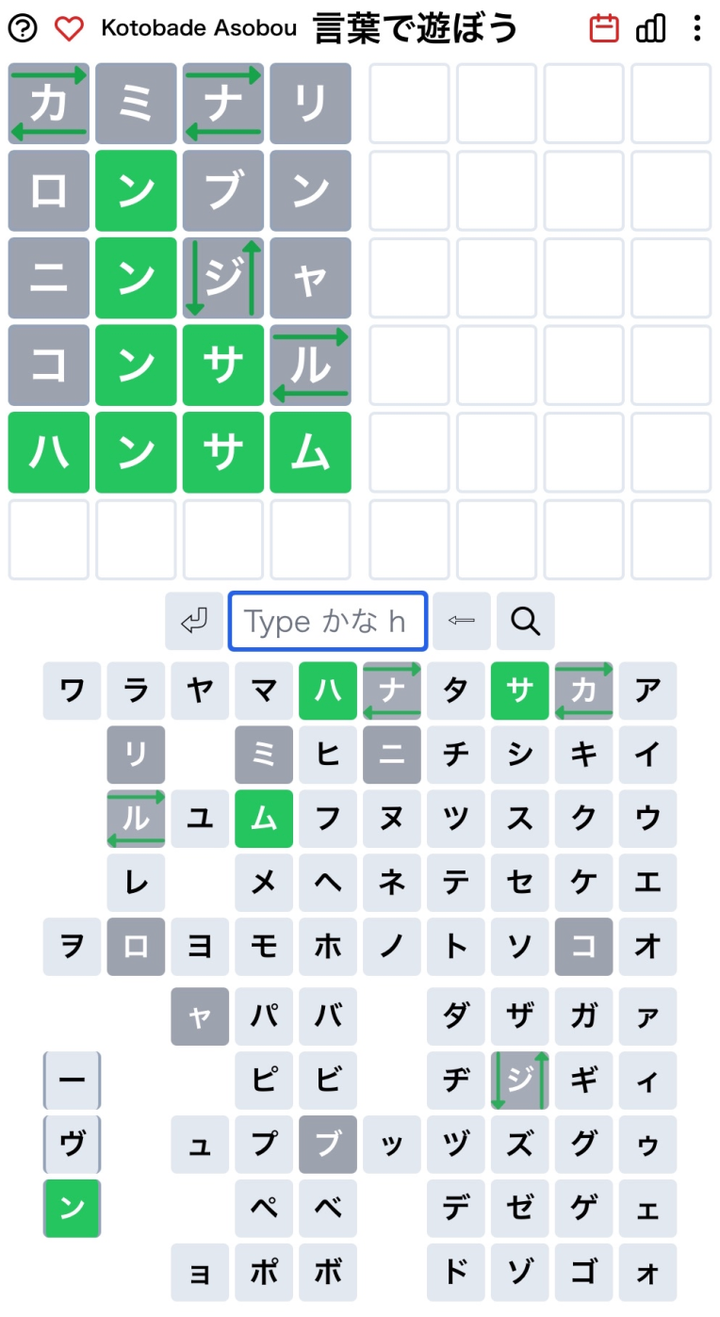Click the red heart icon
Viewport: 720px width, 1317px height.
coord(69,29)
